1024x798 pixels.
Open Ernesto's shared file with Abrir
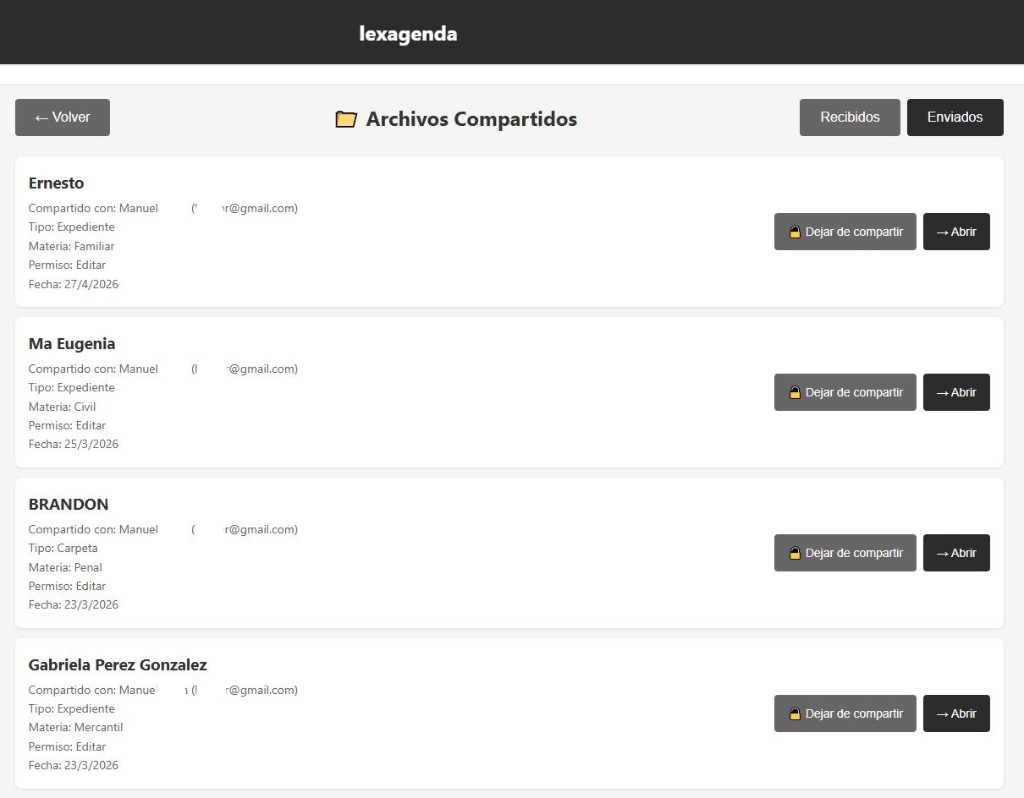coord(956,232)
